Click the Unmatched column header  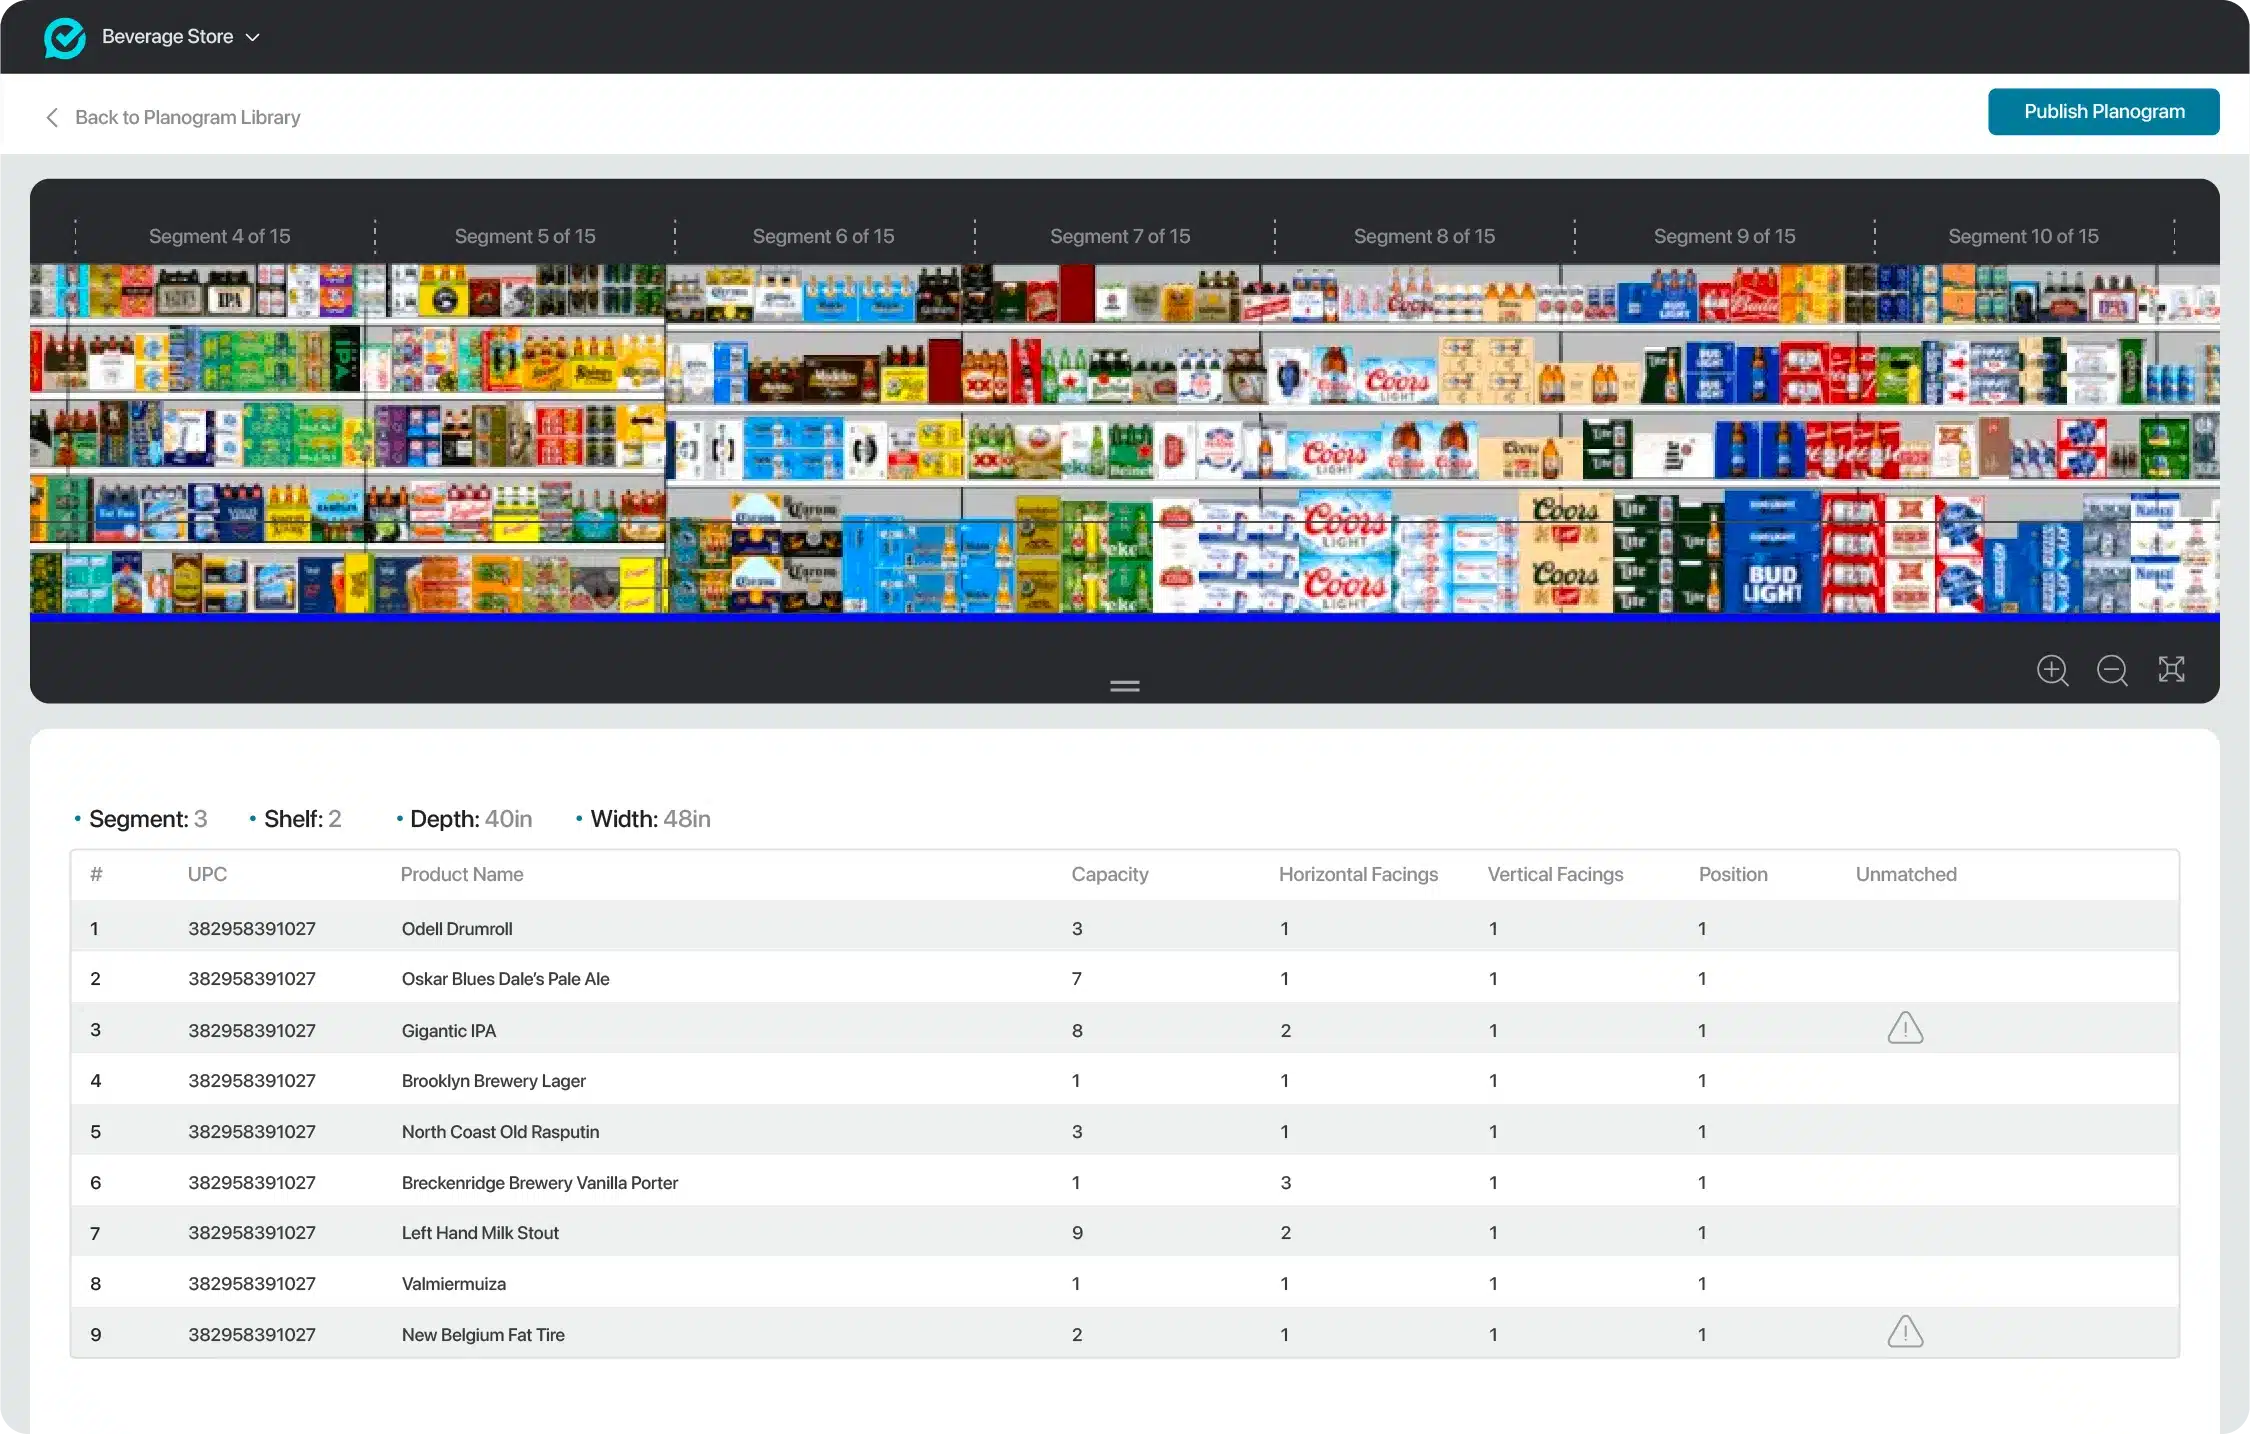[x=1906, y=874]
